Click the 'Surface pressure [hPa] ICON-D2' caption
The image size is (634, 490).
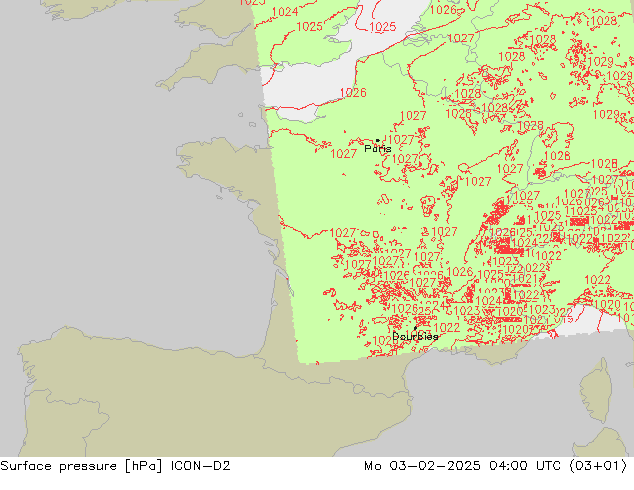pyautogui.click(x=115, y=466)
